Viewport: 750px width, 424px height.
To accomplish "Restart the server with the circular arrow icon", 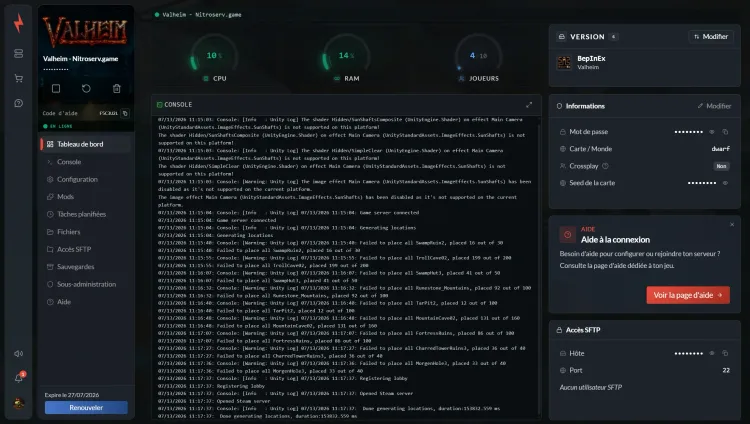I will point(86,89).
